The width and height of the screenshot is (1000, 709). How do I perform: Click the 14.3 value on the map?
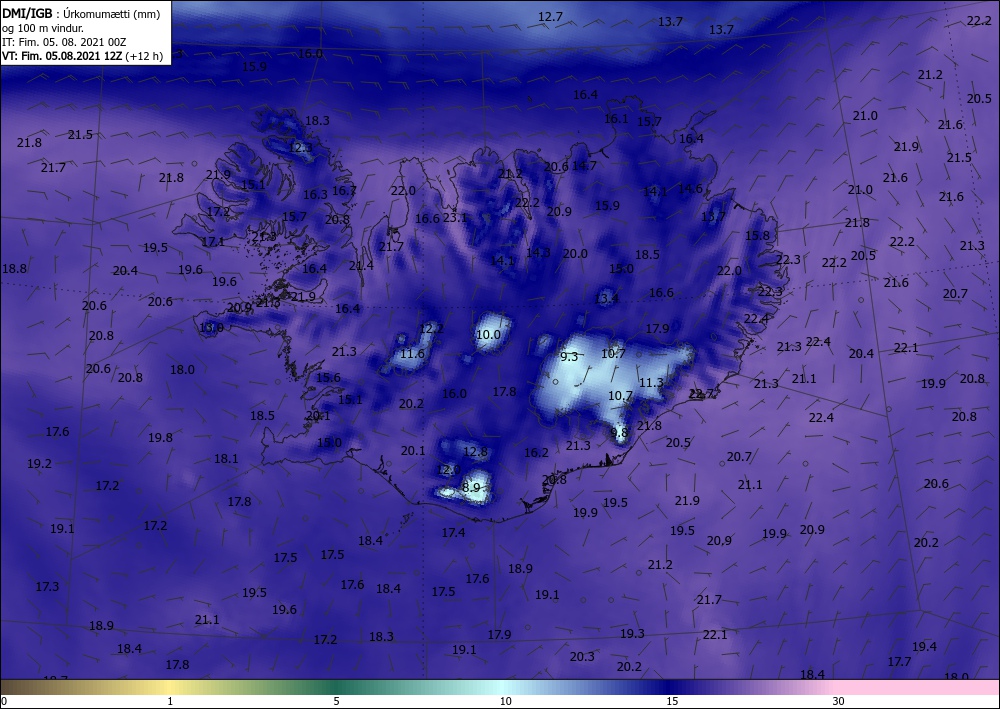pyautogui.click(x=538, y=252)
